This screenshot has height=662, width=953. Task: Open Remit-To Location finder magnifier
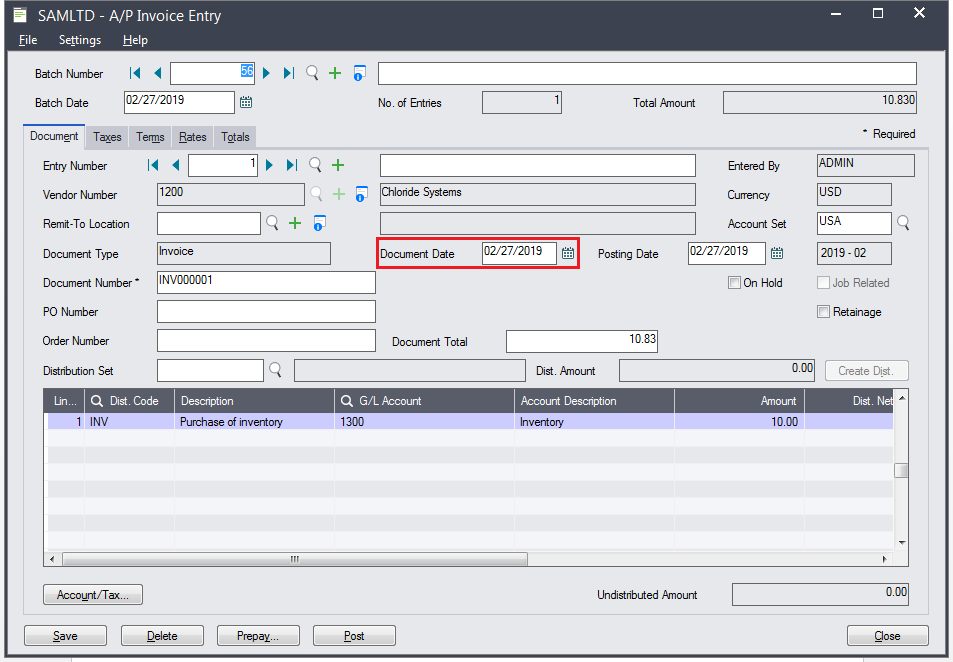pos(272,223)
